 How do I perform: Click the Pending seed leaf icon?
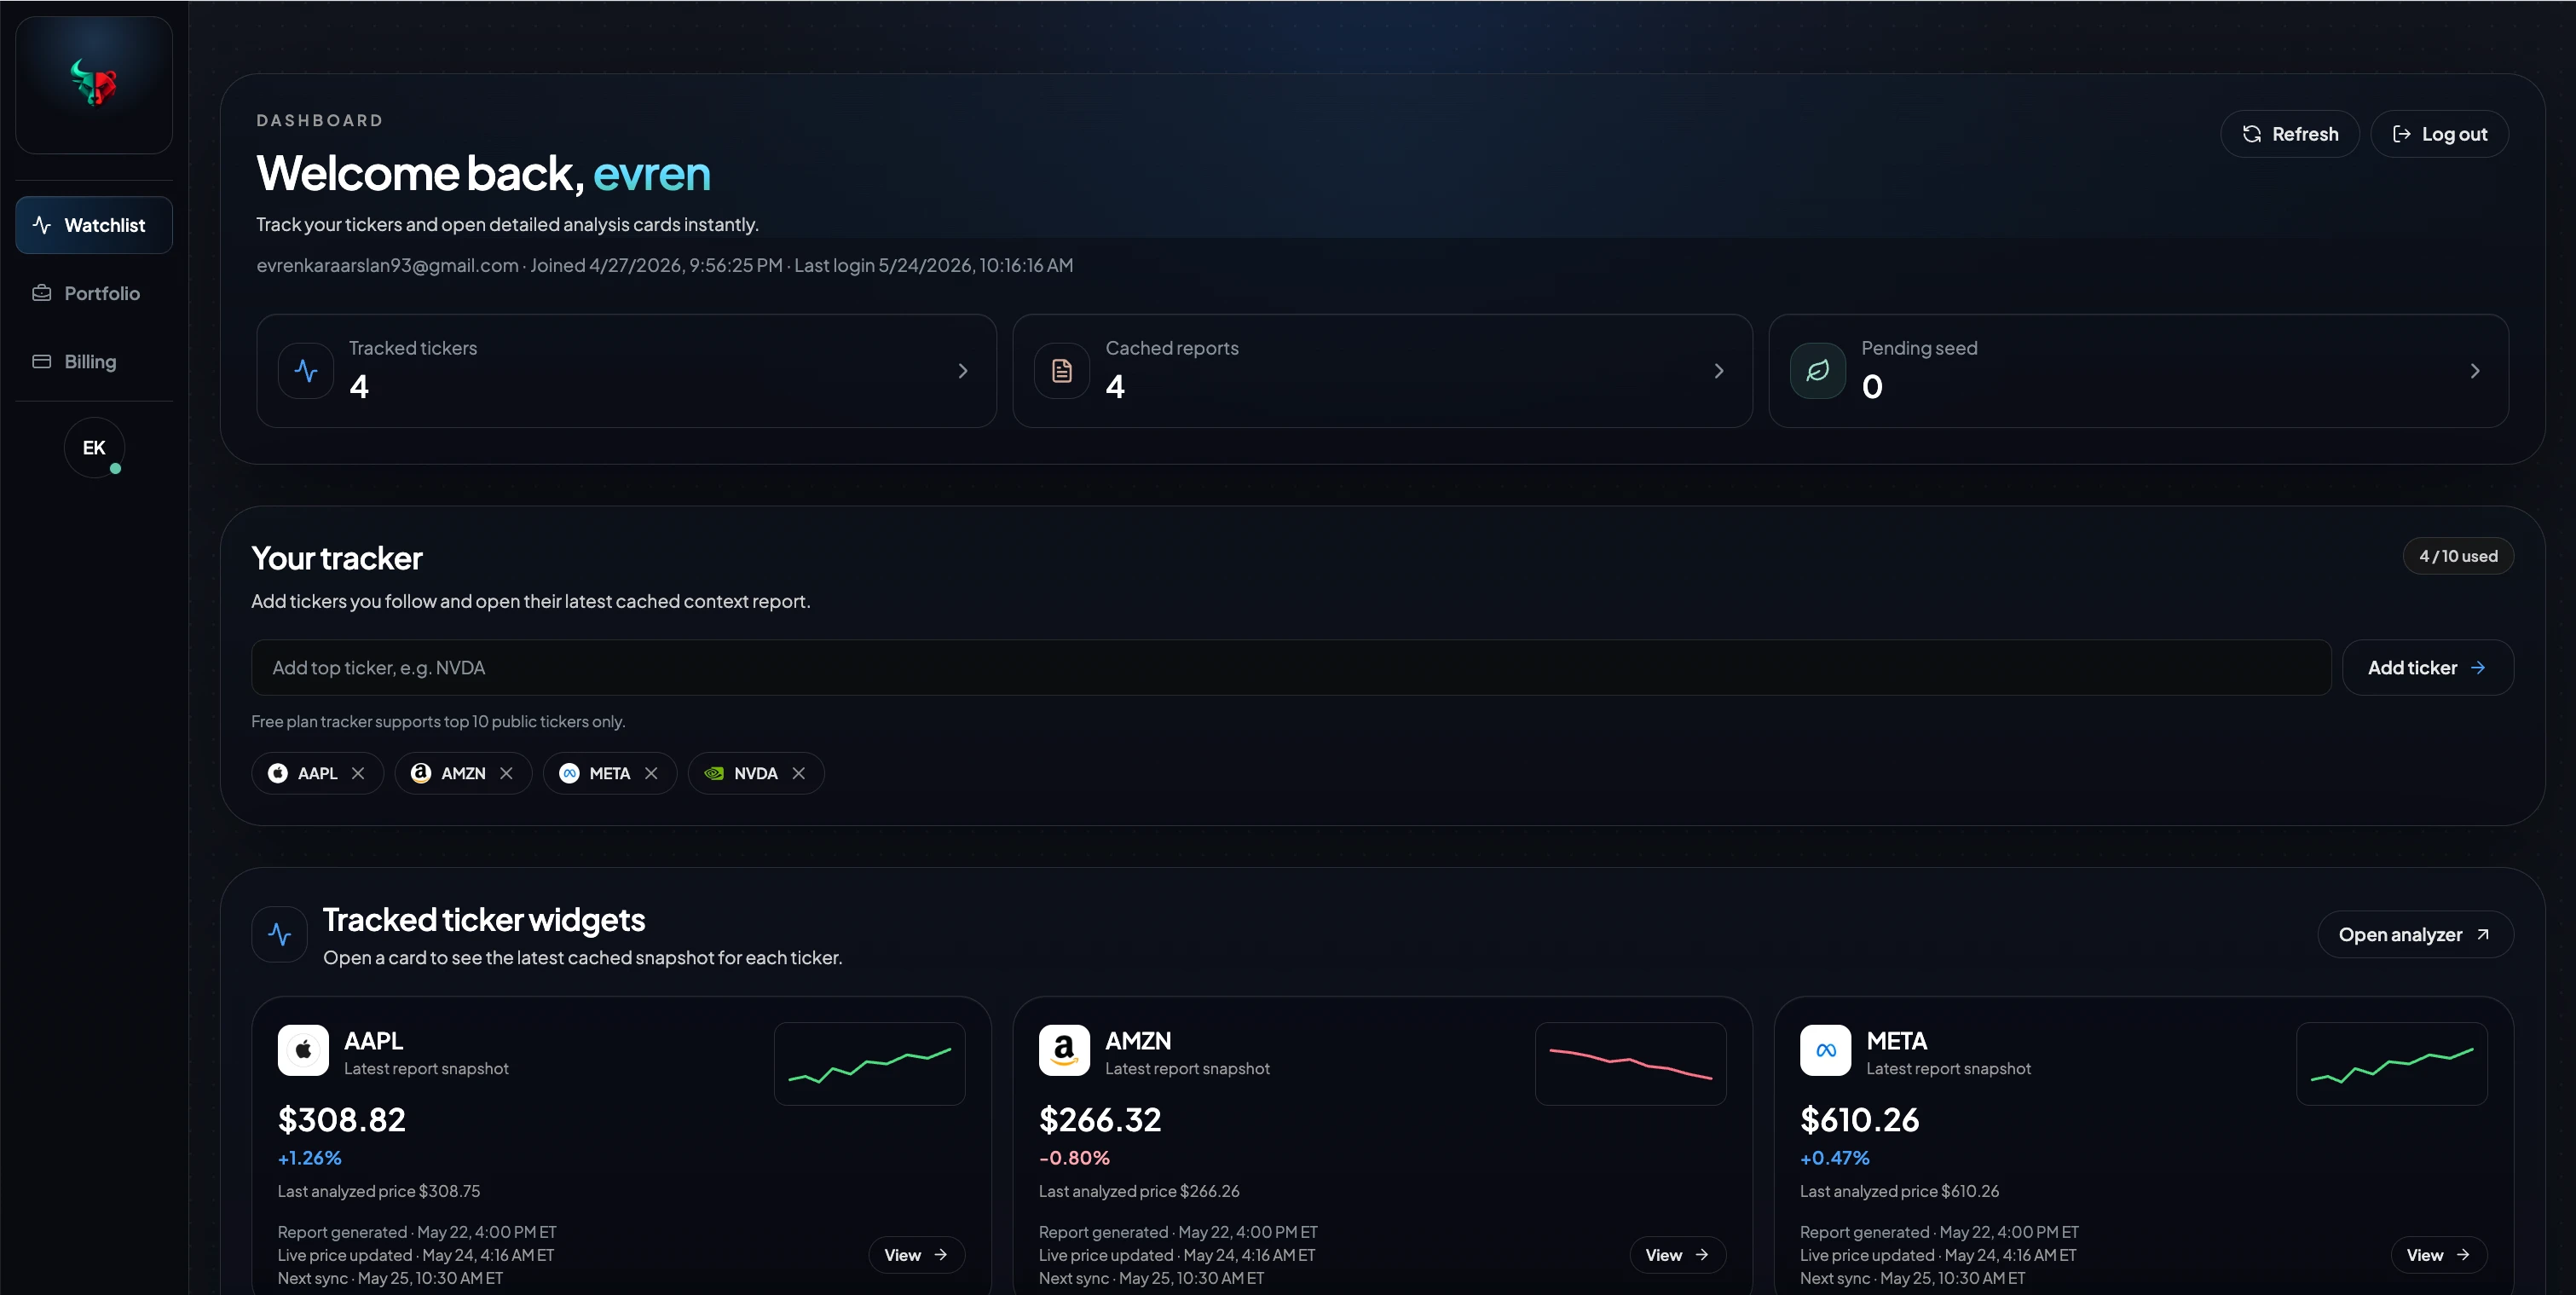pyautogui.click(x=1817, y=371)
